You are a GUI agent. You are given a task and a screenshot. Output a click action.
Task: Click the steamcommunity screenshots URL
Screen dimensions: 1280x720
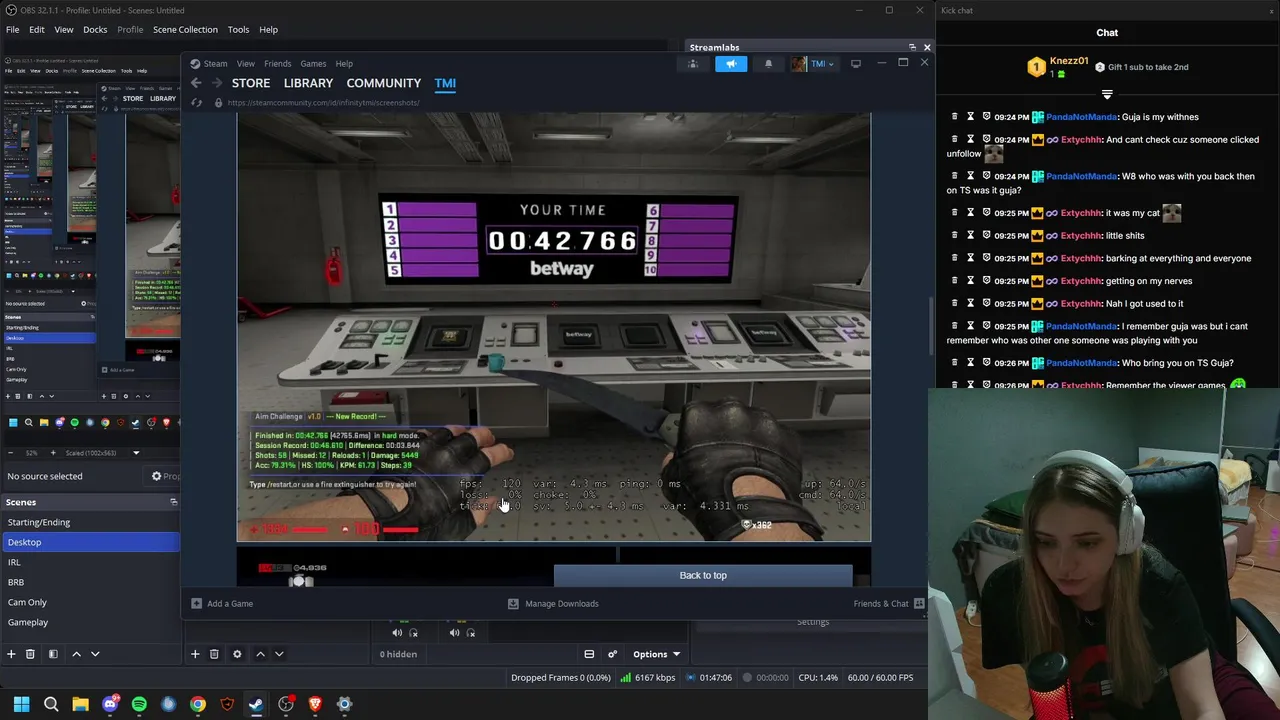[x=323, y=102]
